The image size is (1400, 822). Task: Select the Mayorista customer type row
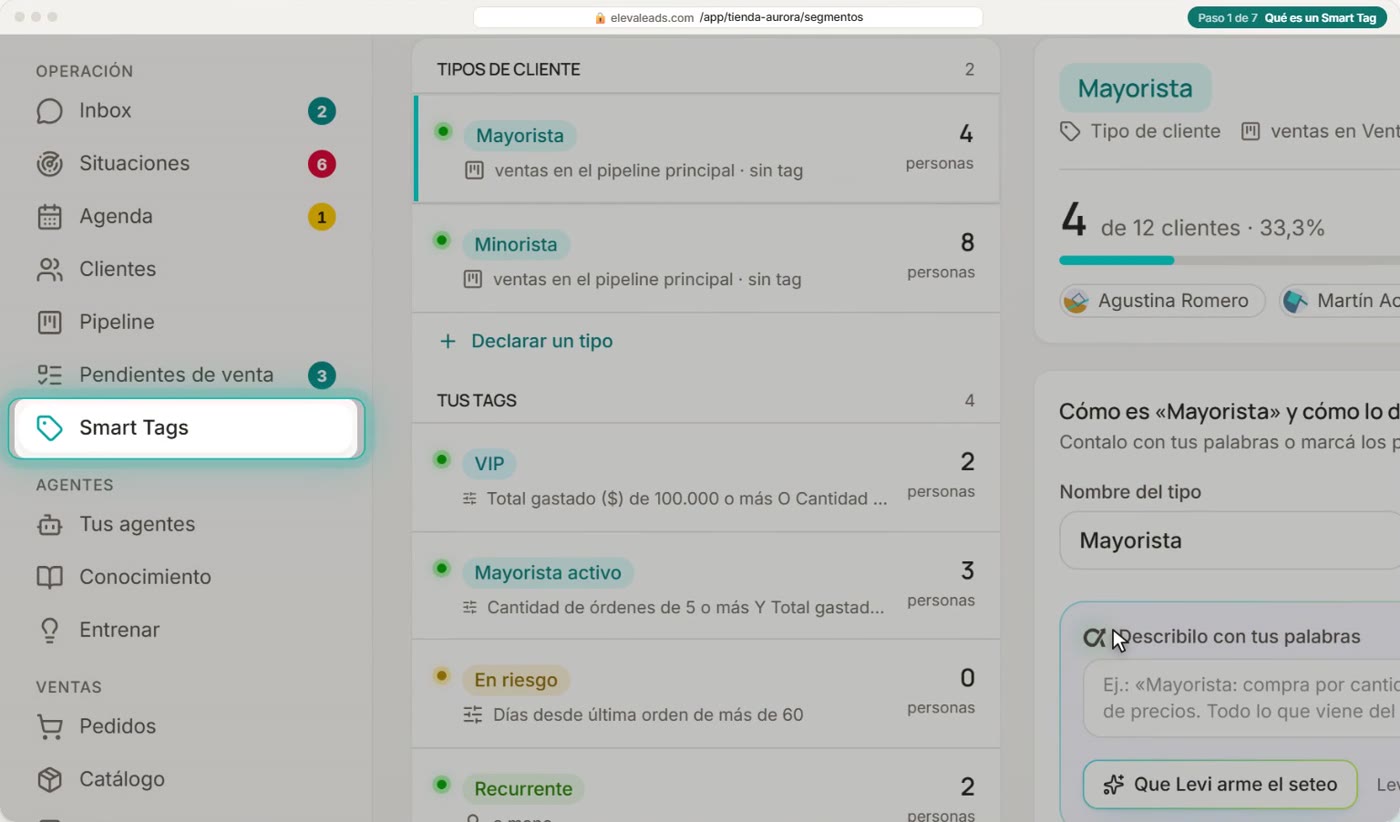pos(707,149)
